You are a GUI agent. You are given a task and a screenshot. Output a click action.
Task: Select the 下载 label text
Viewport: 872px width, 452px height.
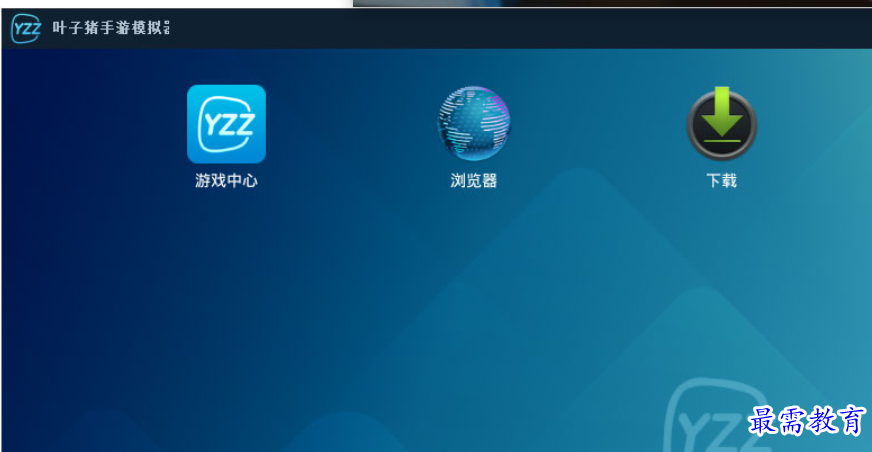pyautogui.click(x=721, y=181)
